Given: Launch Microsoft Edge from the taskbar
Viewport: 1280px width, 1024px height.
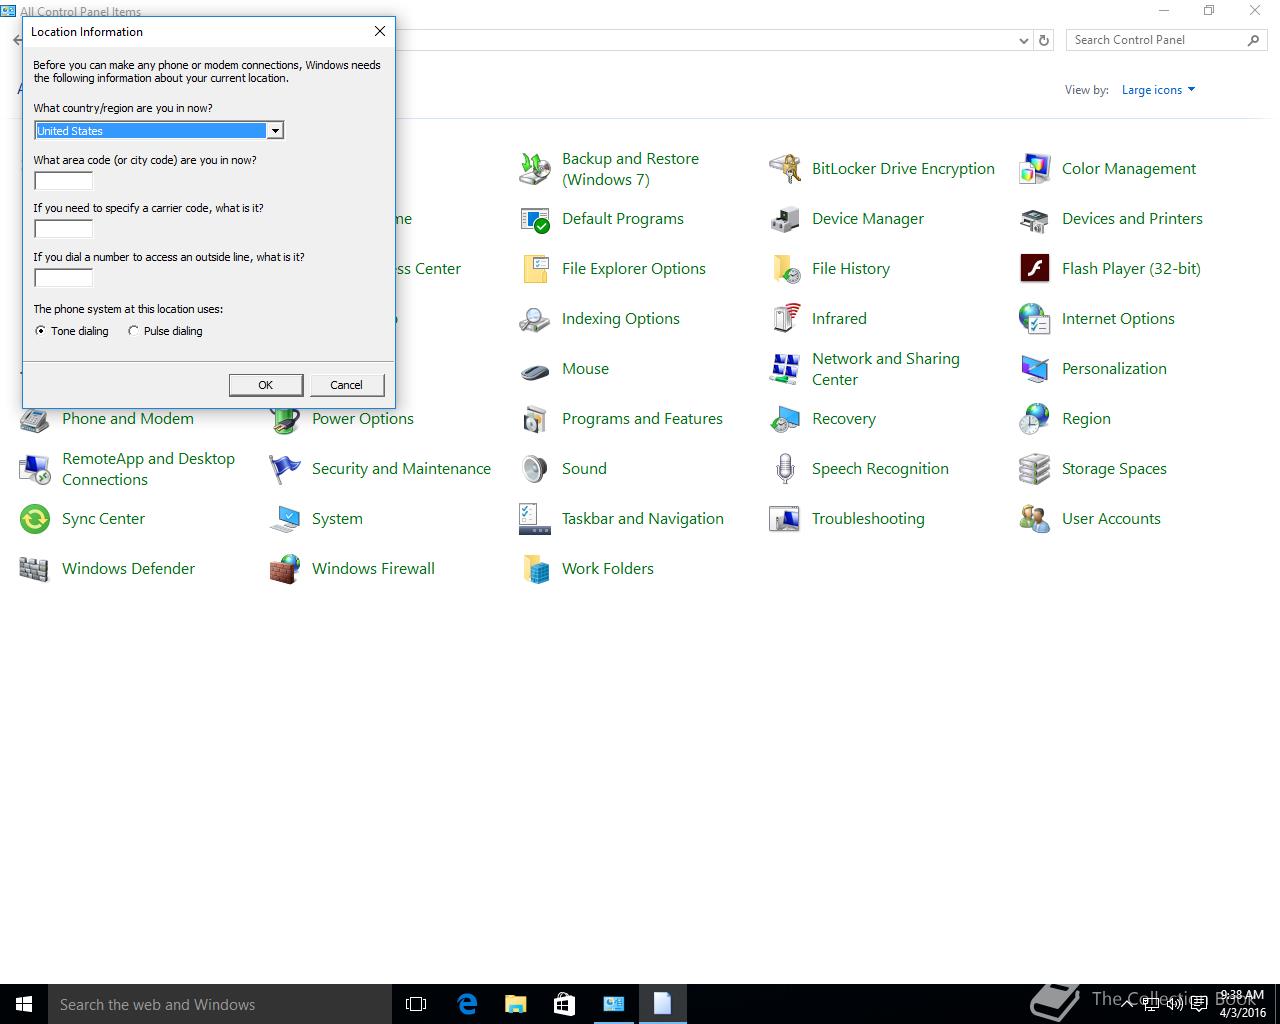Looking at the screenshot, I should pos(466,1004).
